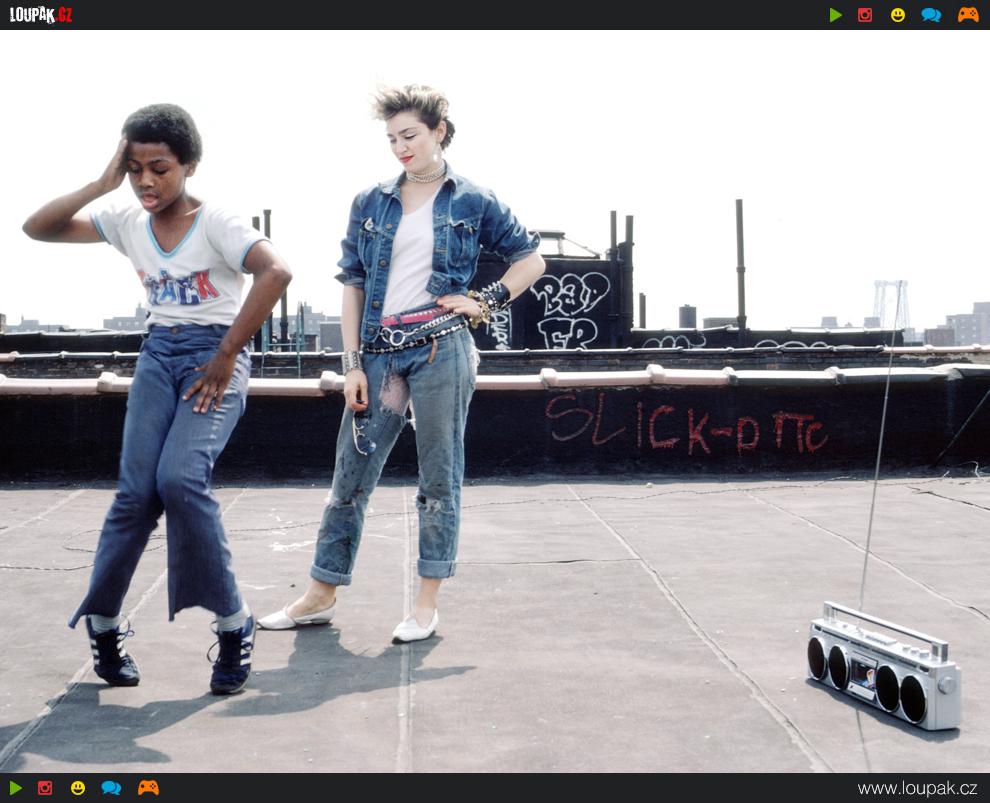Viewport: 990px width, 803px height.
Task: Open the red Instagram icon in the header
Action: (x=865, y=15)
